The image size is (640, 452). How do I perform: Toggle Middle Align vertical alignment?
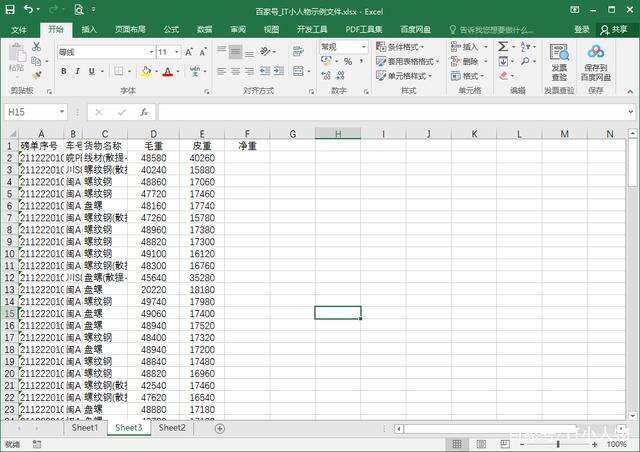click(235, 52)
